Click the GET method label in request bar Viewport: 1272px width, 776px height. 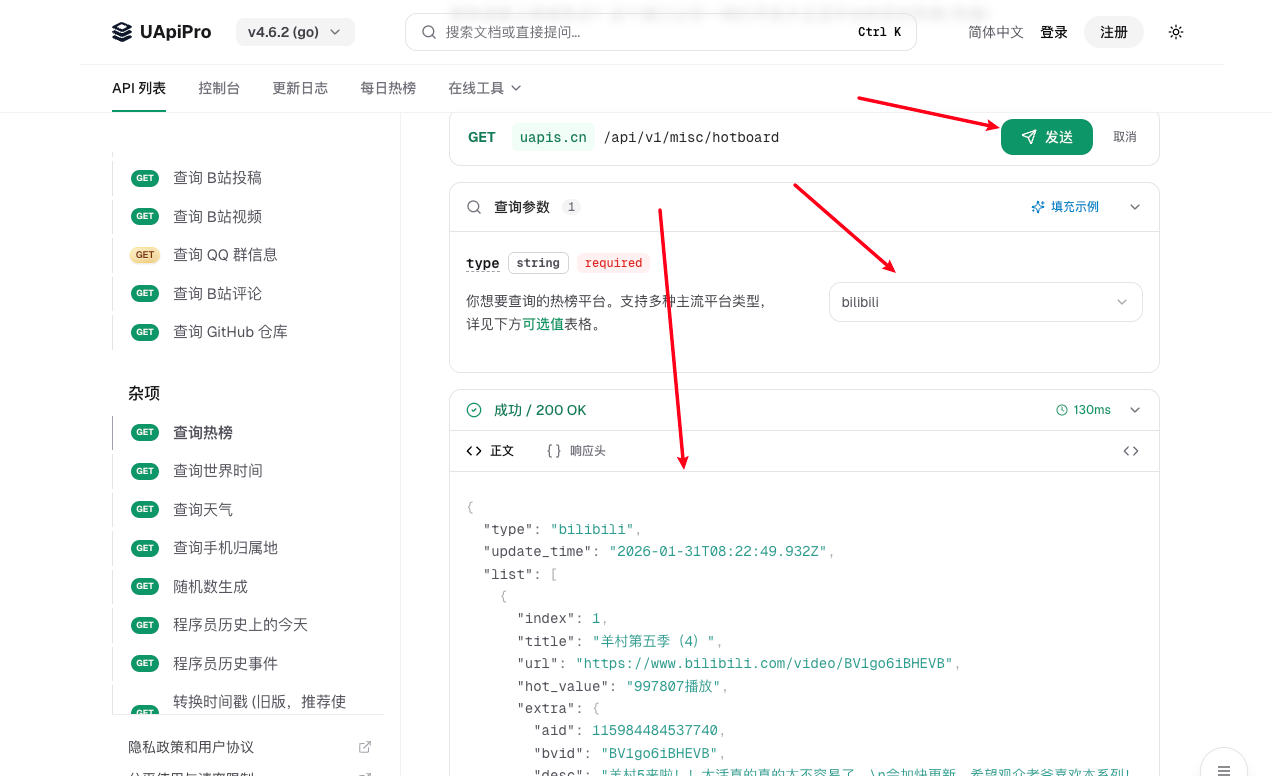point(482,137)
